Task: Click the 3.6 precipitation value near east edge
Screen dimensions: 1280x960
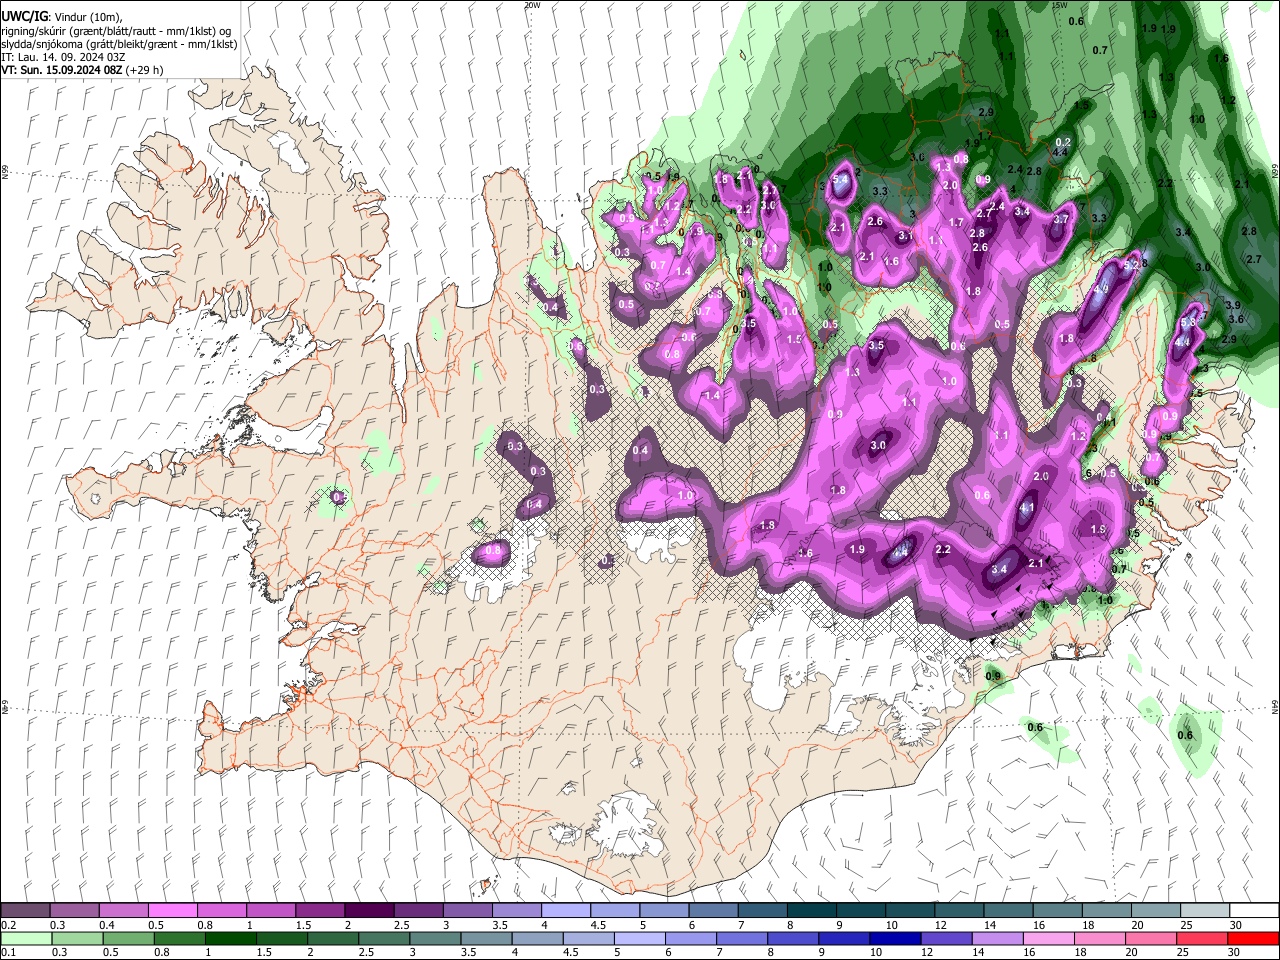Action: pyautogui.click(x=1236, y=319)
